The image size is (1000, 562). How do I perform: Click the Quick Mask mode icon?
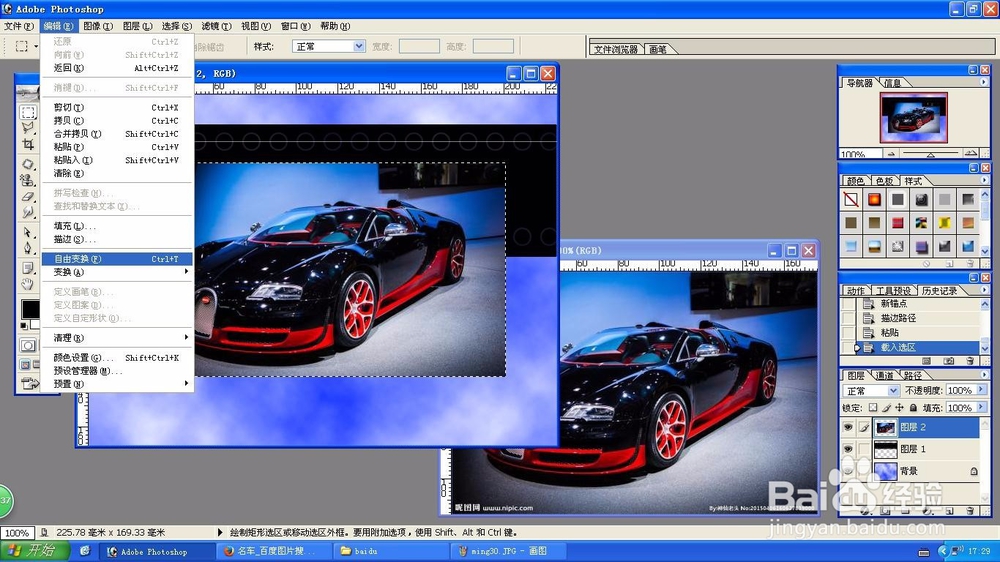coord(28,345)
